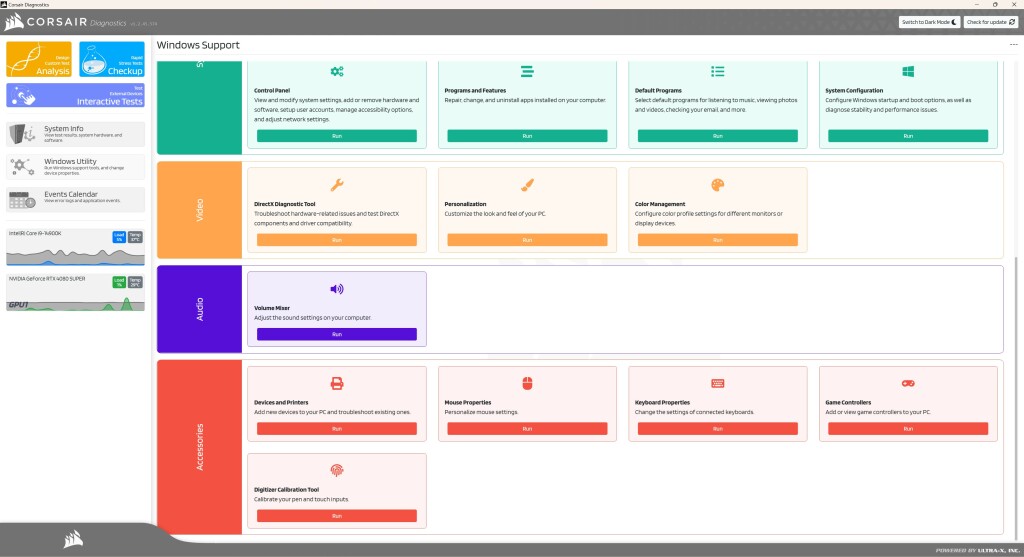Click the Game Controllers gamepad icon
The width and height of the screenshot is (1024, 557).
pyautogui.click(x=908, y=383)
